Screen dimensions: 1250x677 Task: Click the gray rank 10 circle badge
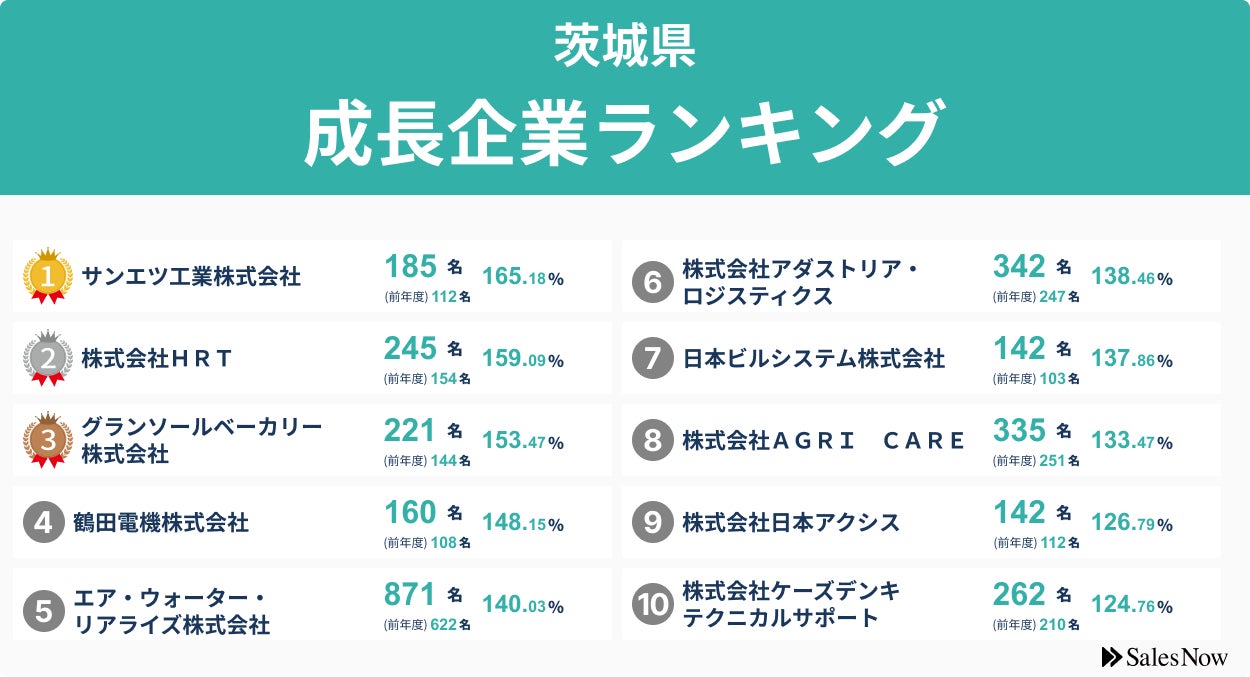(x=652, y=604)
